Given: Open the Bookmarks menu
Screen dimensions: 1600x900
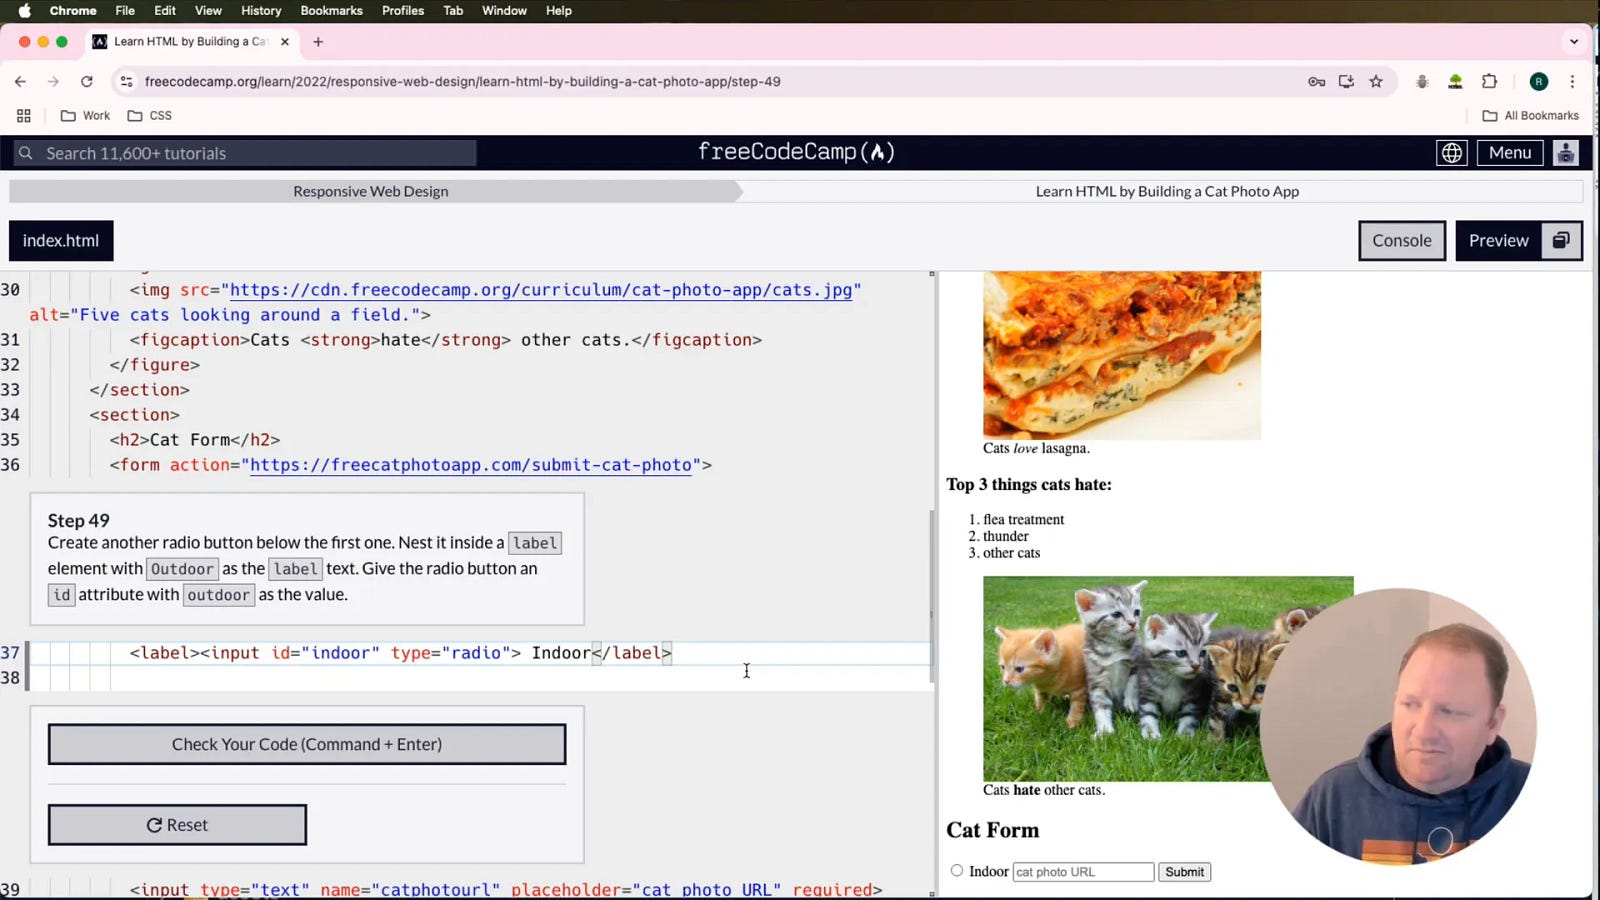Looking at the screenshot, I should point(331,11).
